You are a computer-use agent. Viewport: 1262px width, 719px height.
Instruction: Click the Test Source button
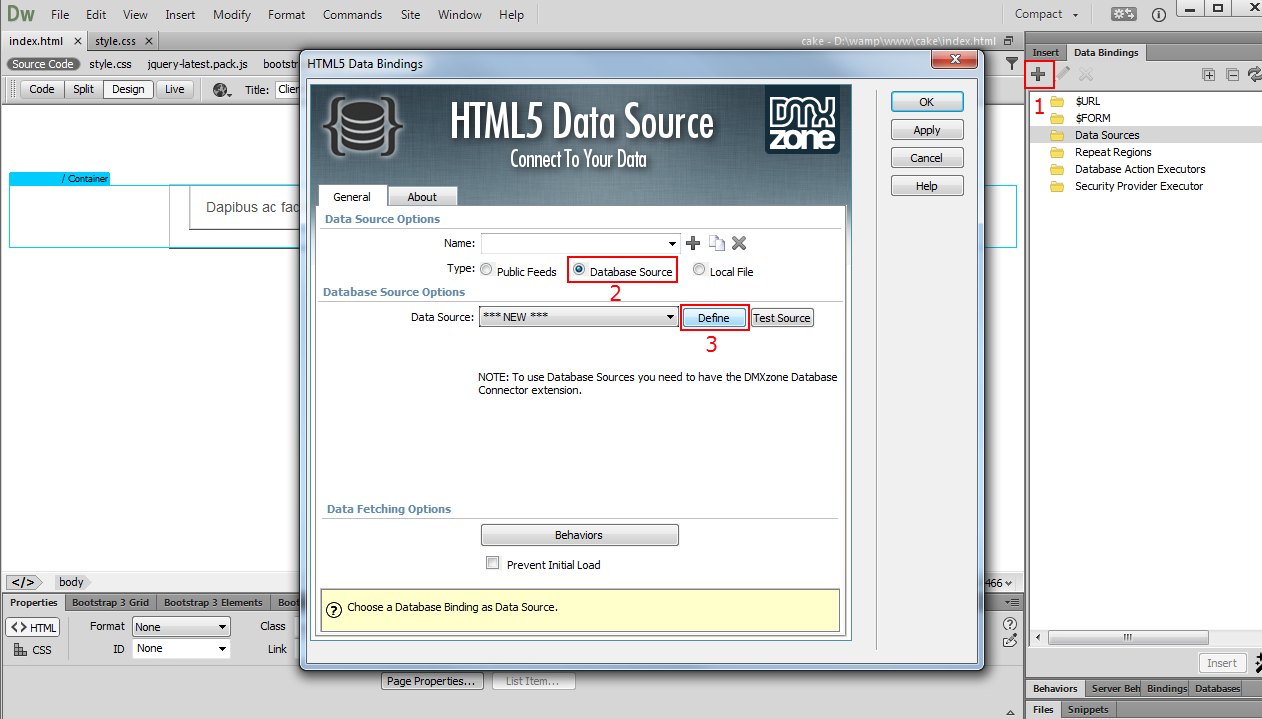click(x=782, y=318)
